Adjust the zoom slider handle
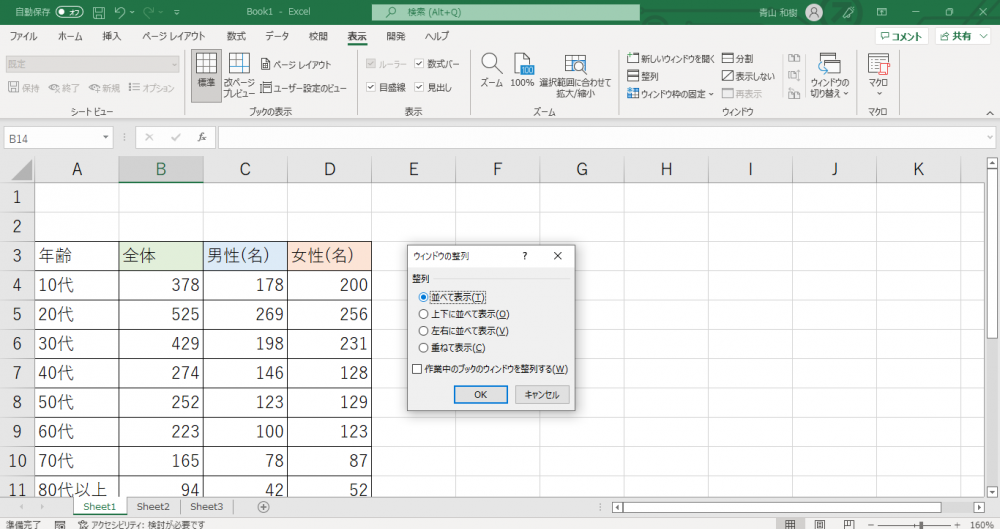 [x=920, y=525]
